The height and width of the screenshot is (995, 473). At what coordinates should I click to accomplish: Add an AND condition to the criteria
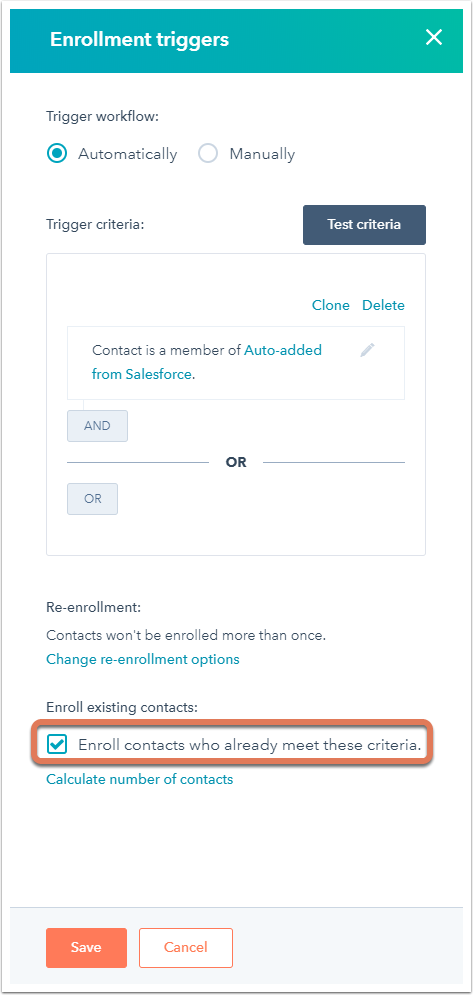point(97,426)
